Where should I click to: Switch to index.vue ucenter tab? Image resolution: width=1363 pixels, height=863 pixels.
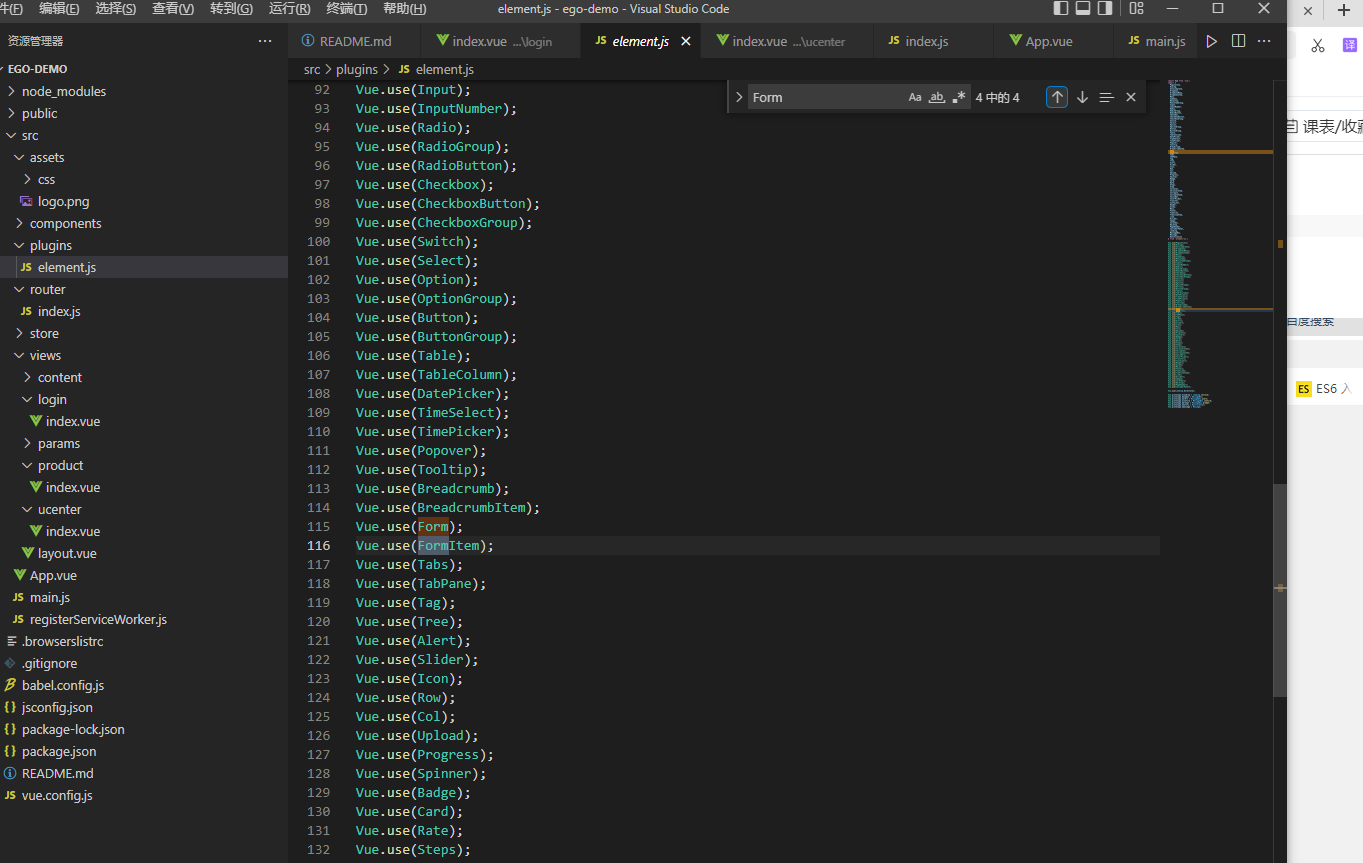coord(787,41)
